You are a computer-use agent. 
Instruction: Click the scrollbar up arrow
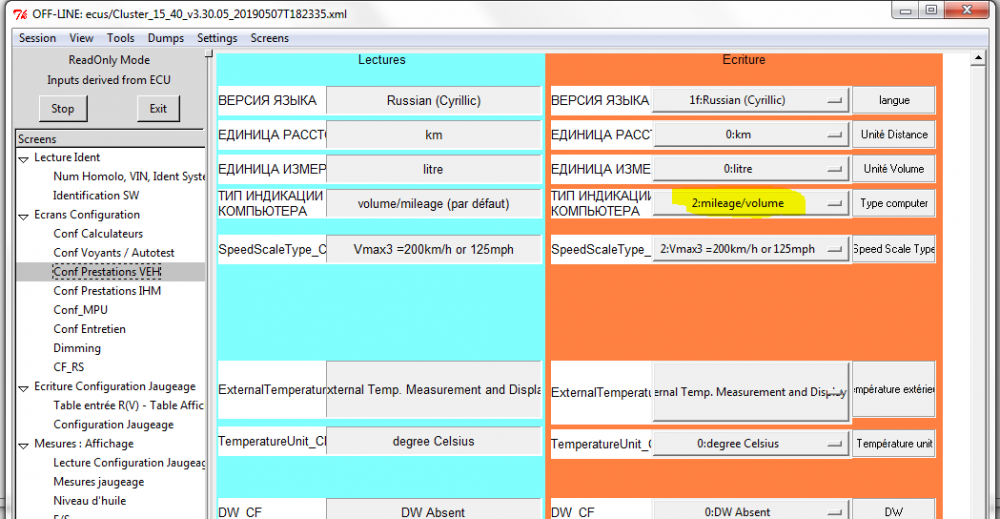[978, 59]
